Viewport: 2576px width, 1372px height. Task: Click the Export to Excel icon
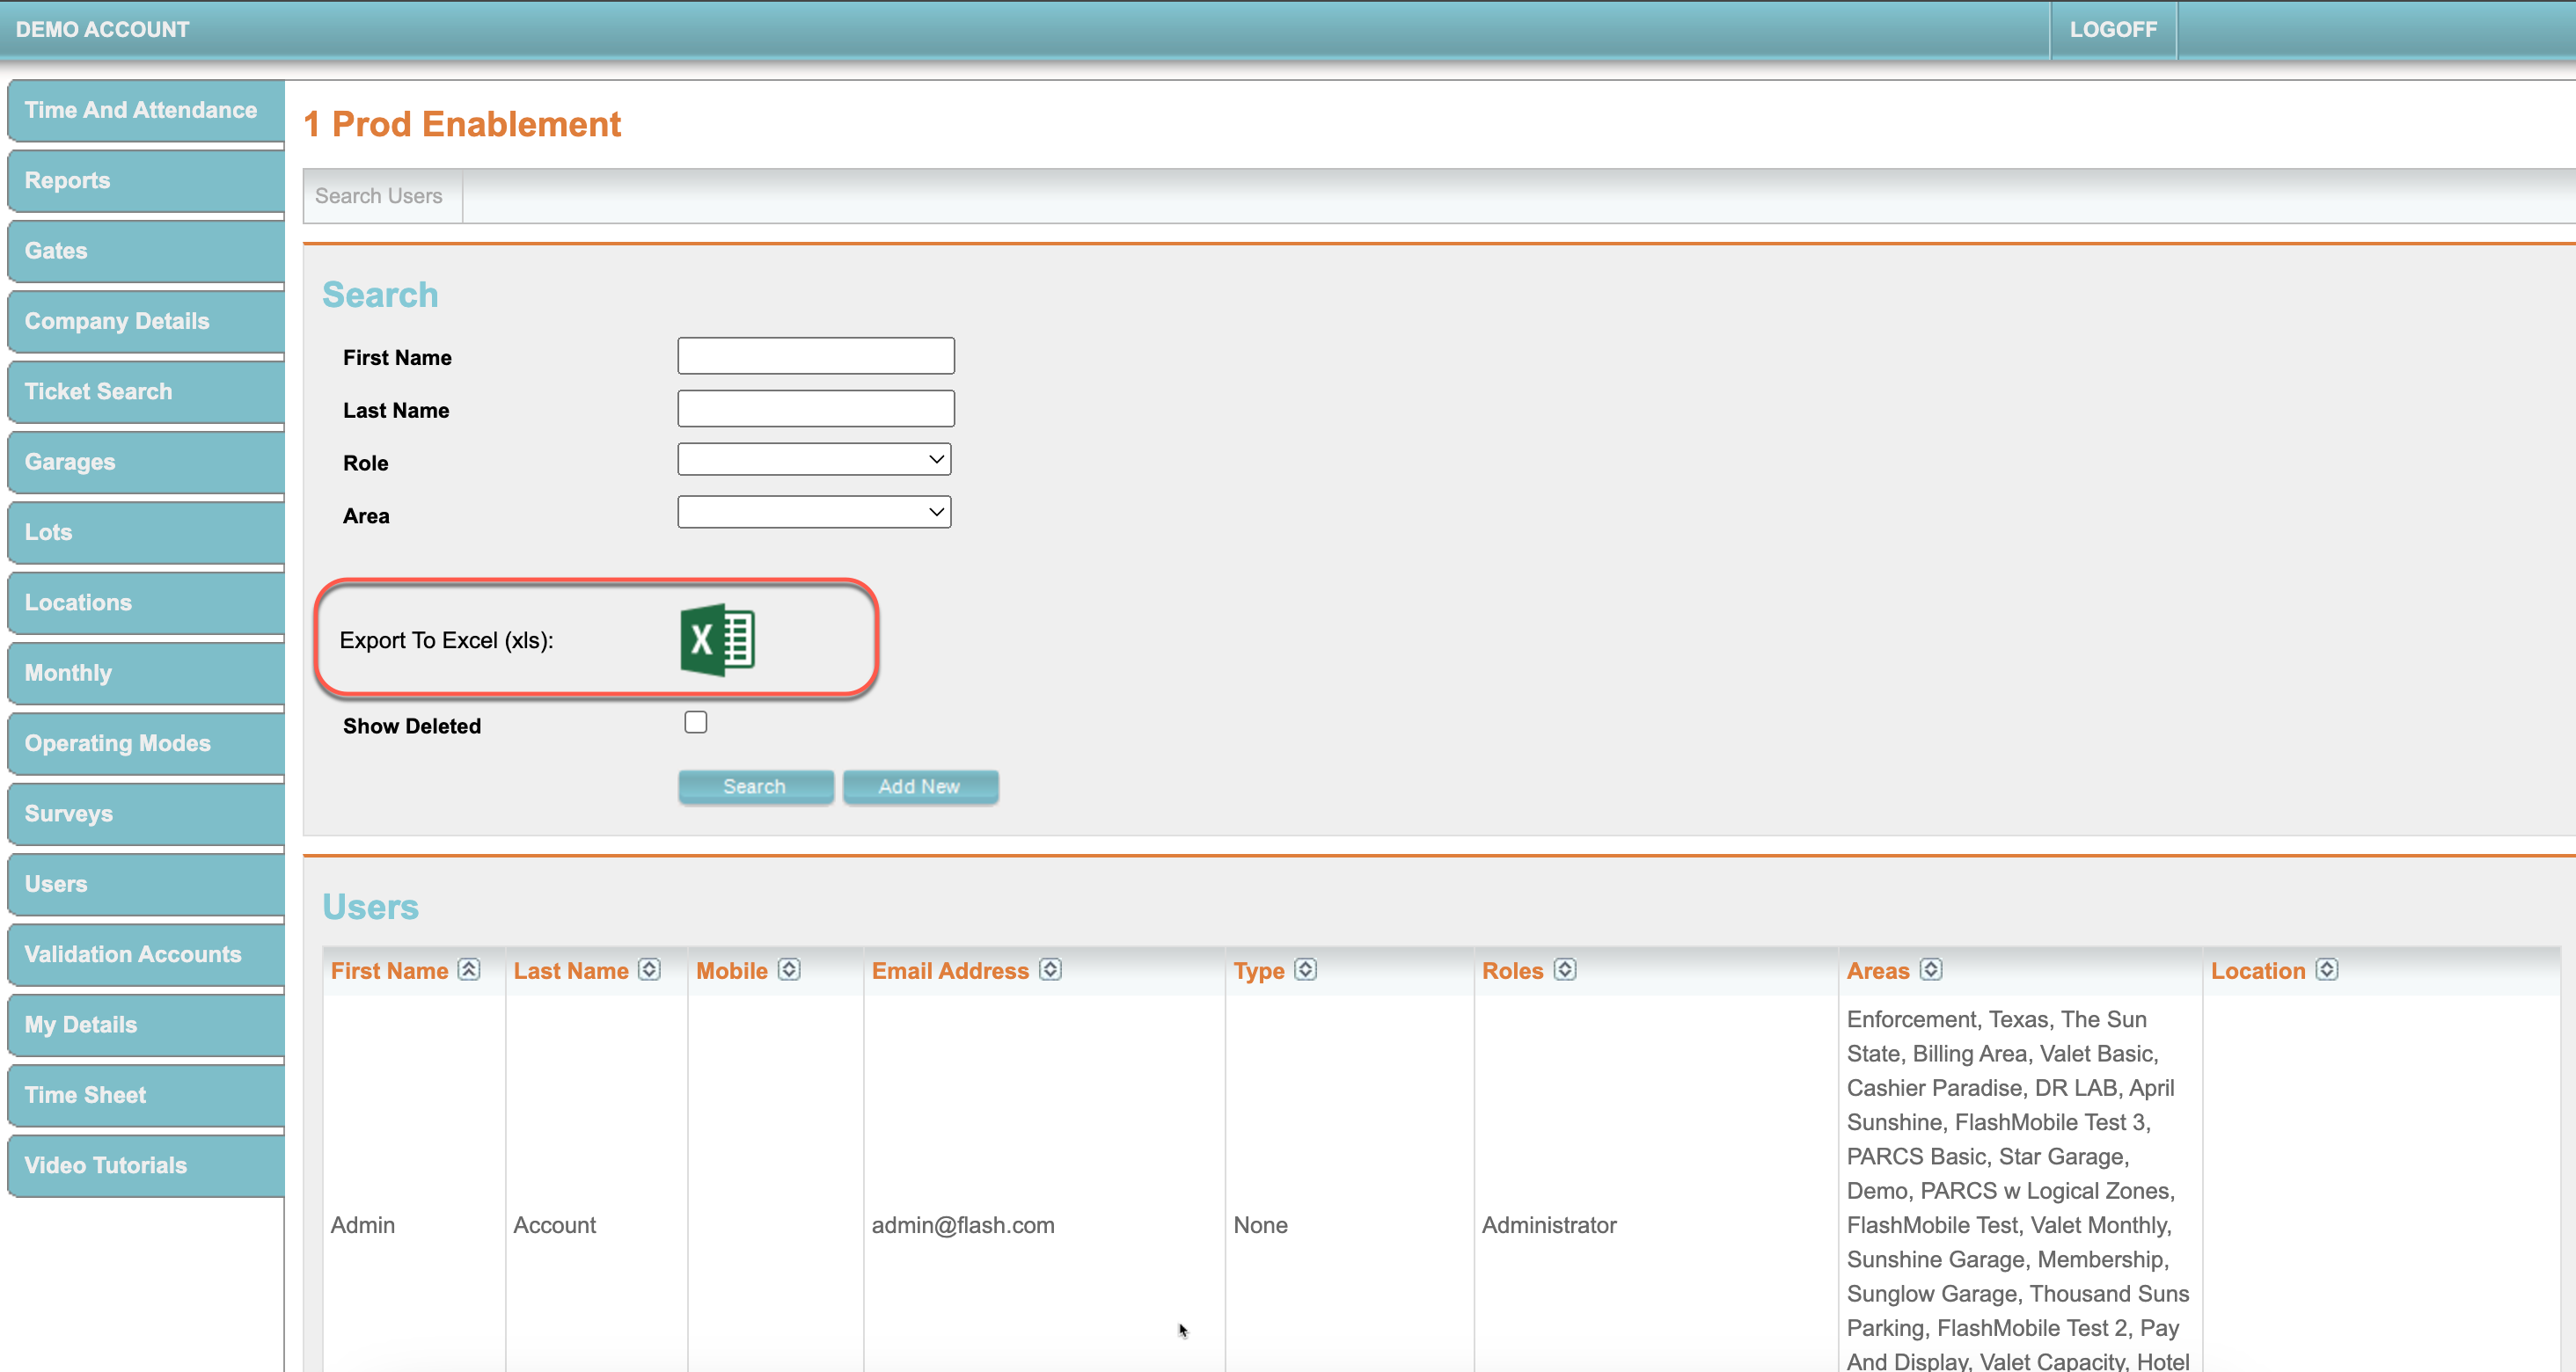pyautogui.click(x=717, y=640)
